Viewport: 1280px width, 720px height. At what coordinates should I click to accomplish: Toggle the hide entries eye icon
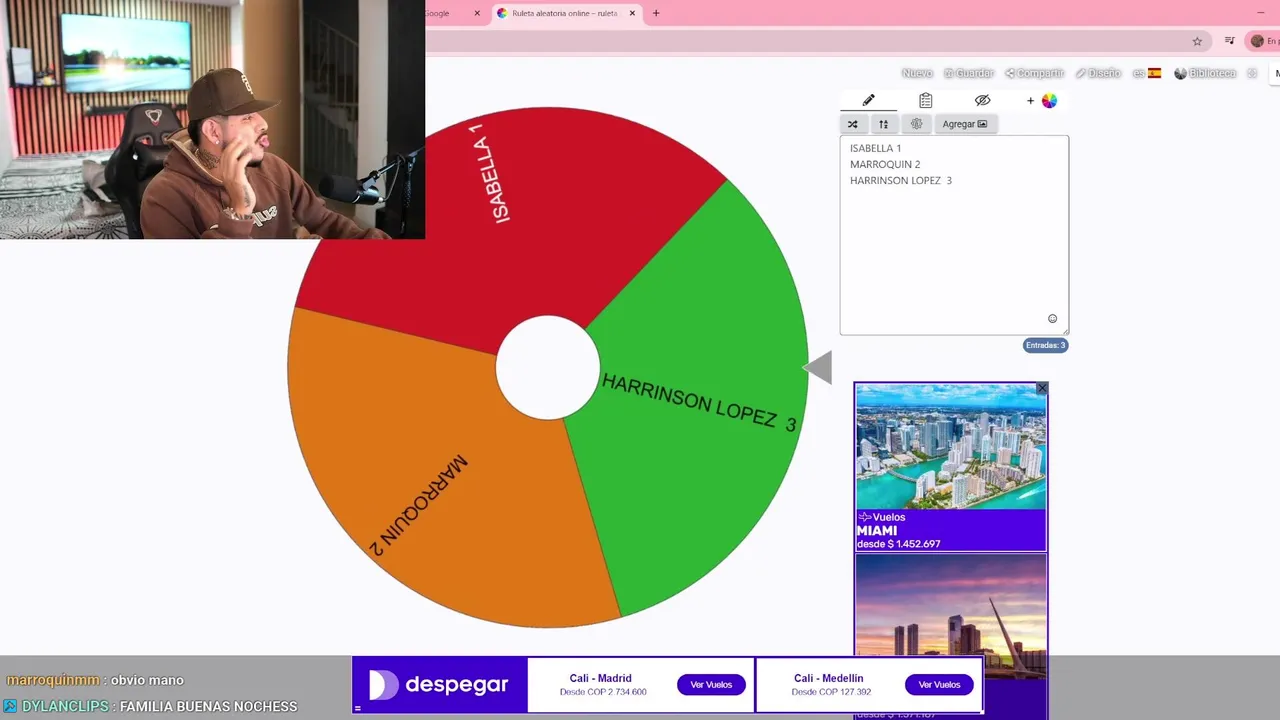point(982,100)
